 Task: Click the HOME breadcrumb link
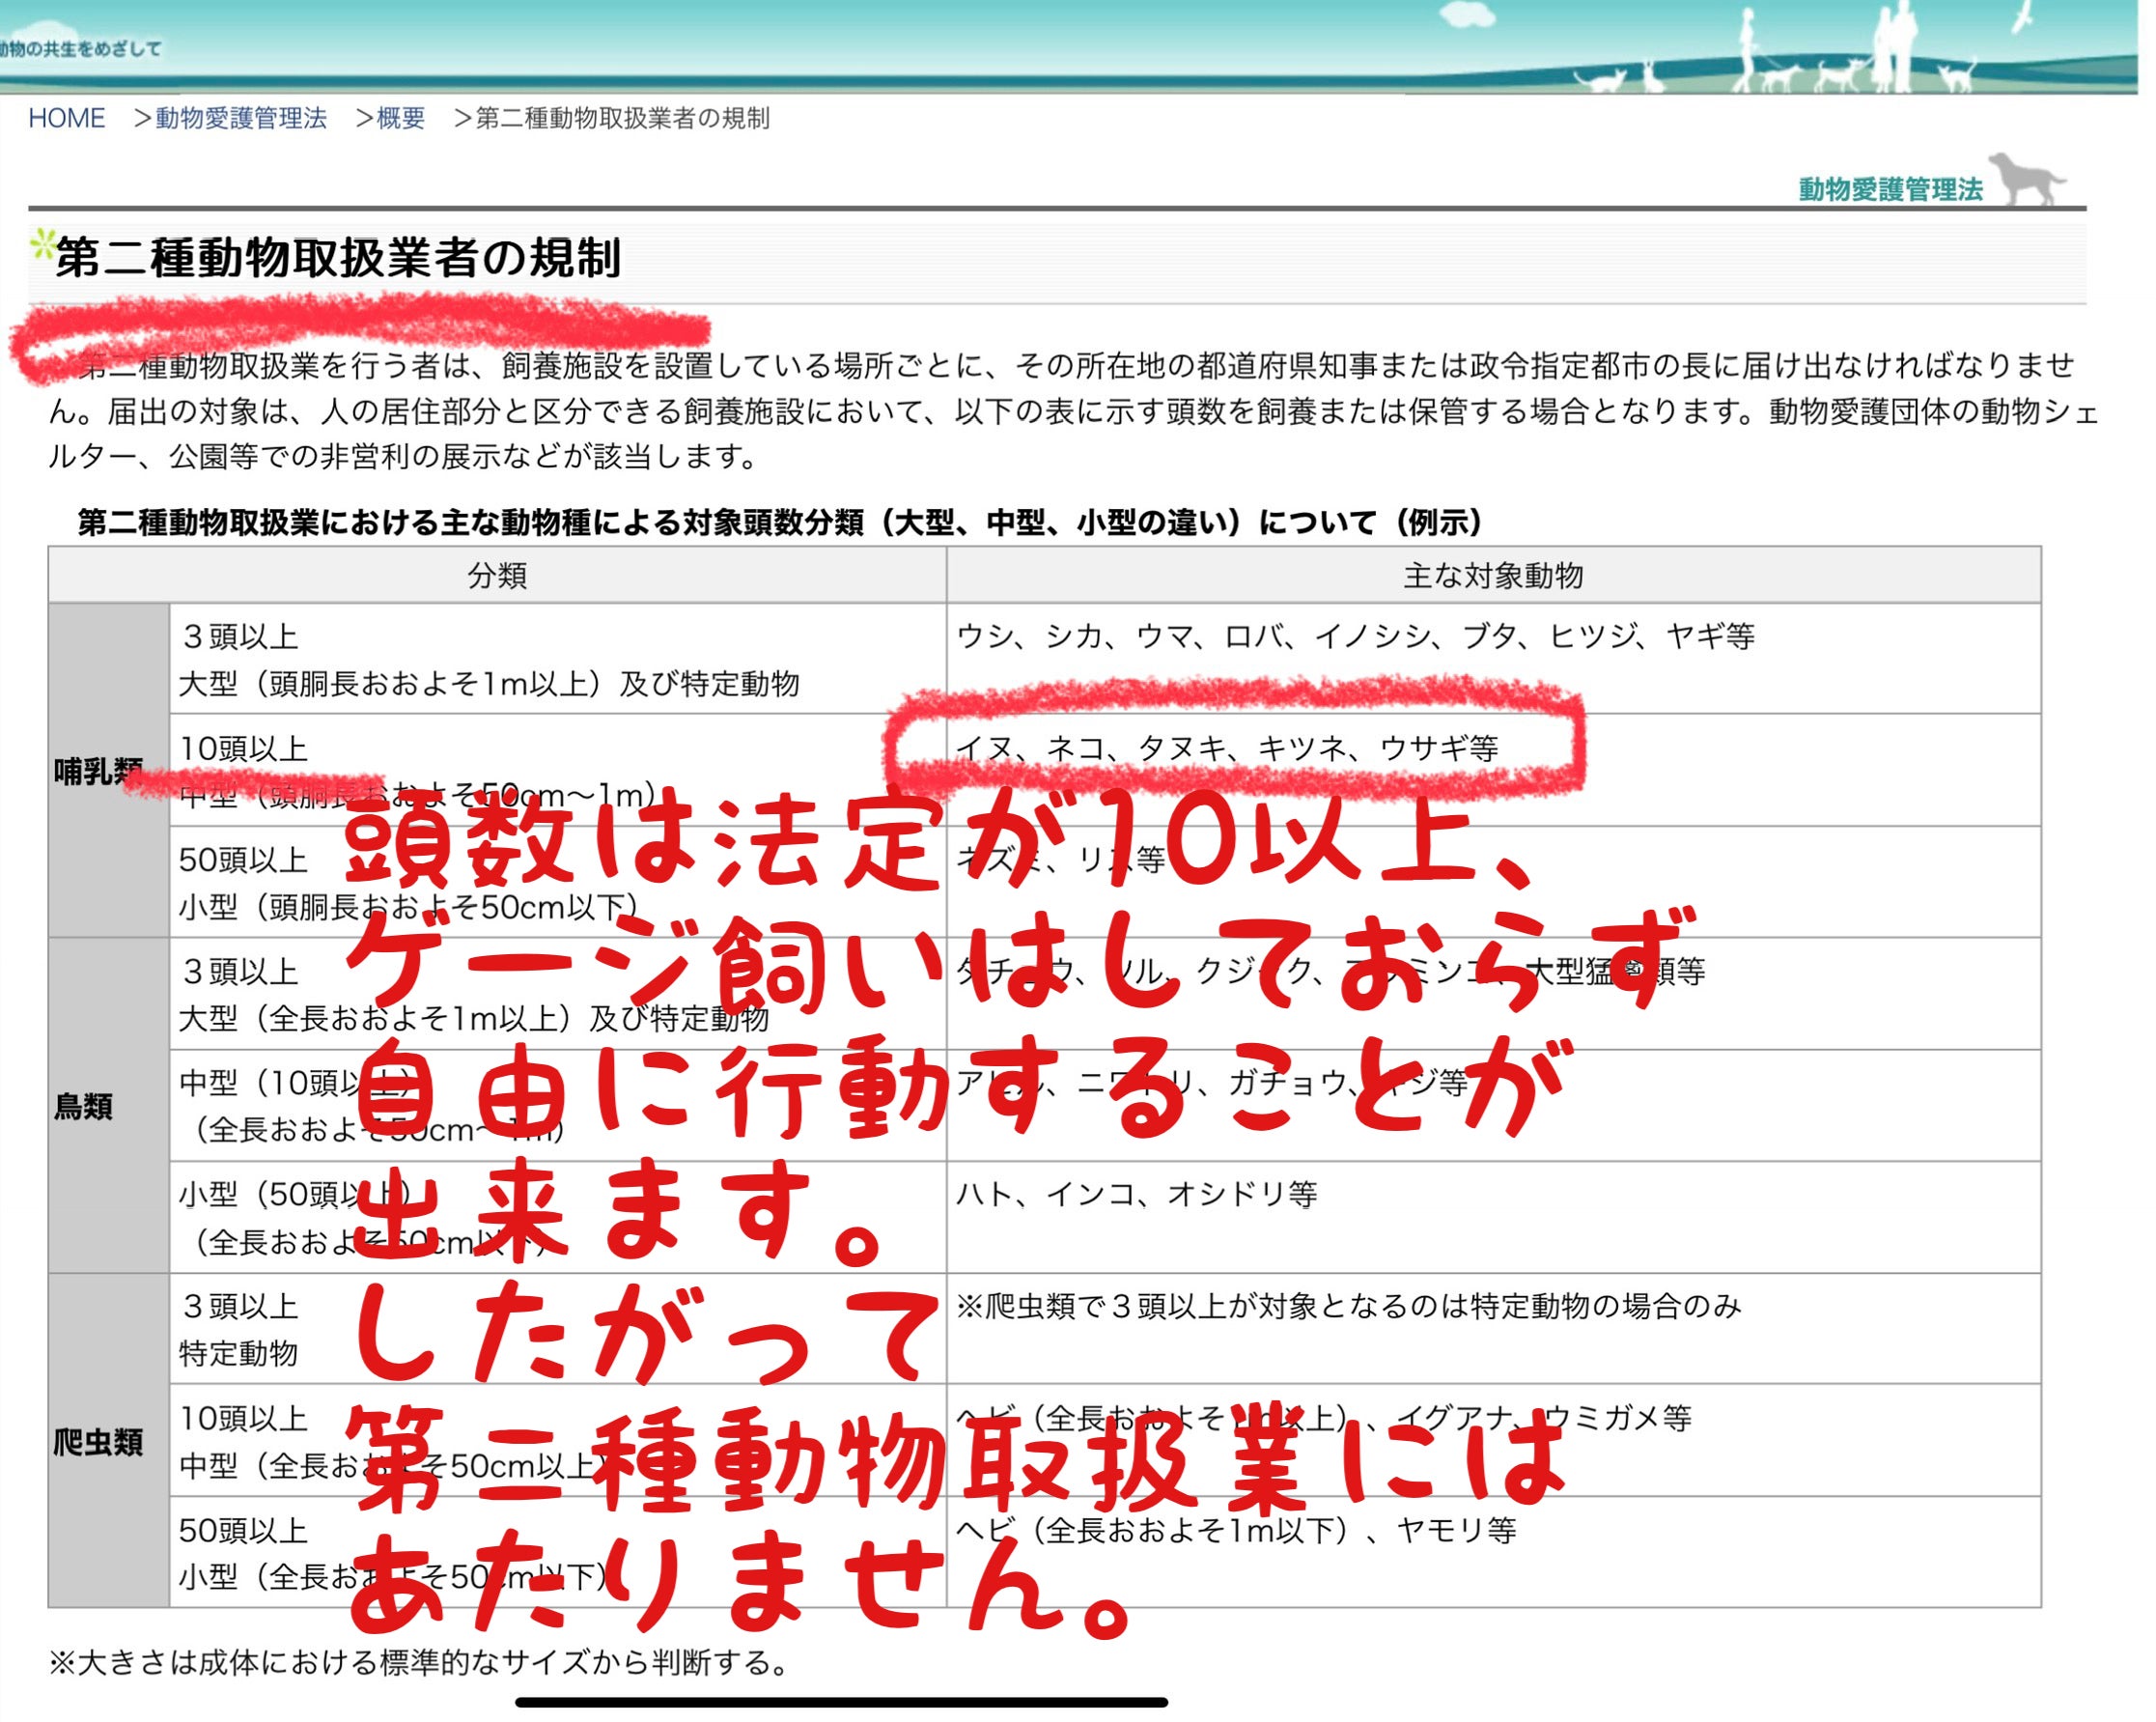click(66, 118)
